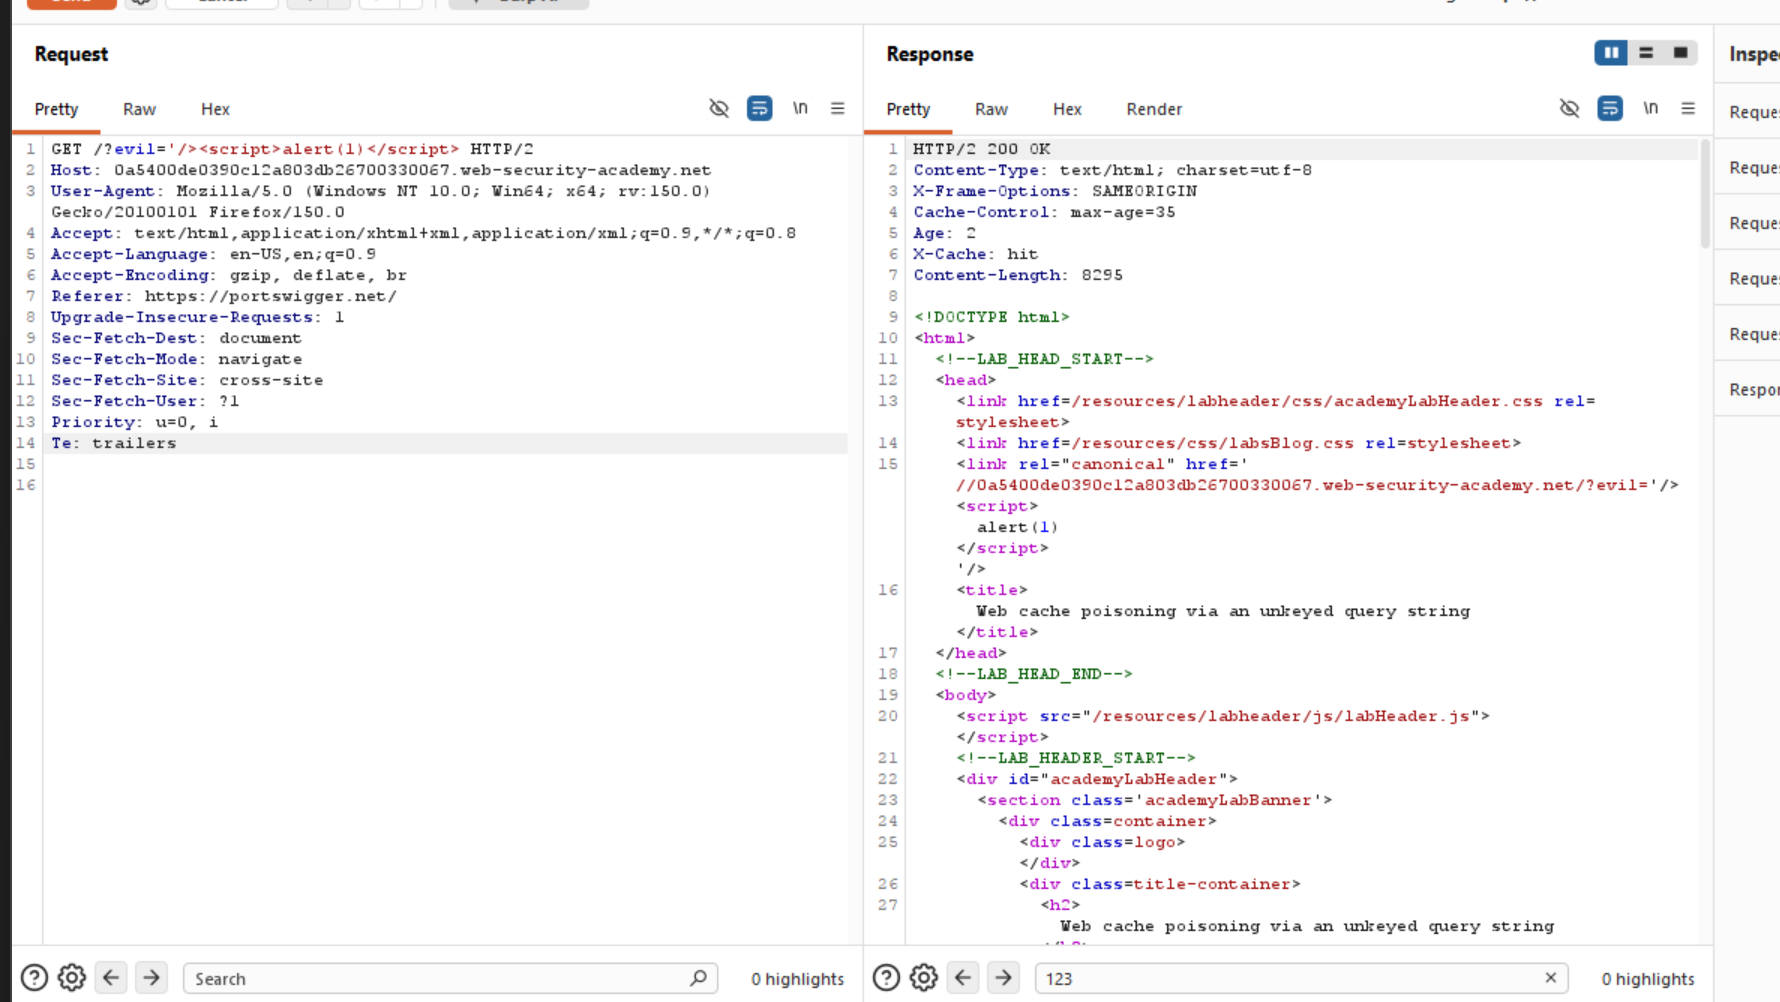The height and width of the screenshot is (1002, 1780).
Task: Click the Upgrade-Insecure-Requests header line
Action: click(x=198, y=317)
